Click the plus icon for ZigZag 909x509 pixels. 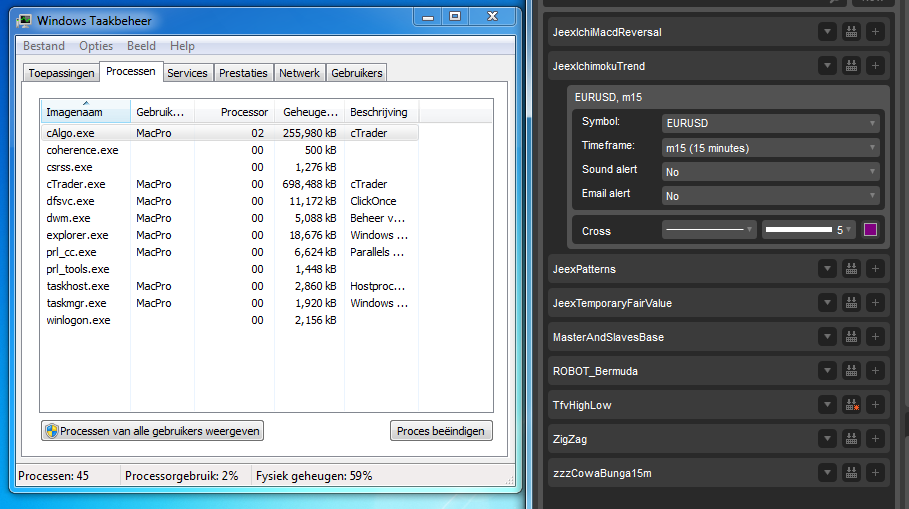click(x=875, y=439)
